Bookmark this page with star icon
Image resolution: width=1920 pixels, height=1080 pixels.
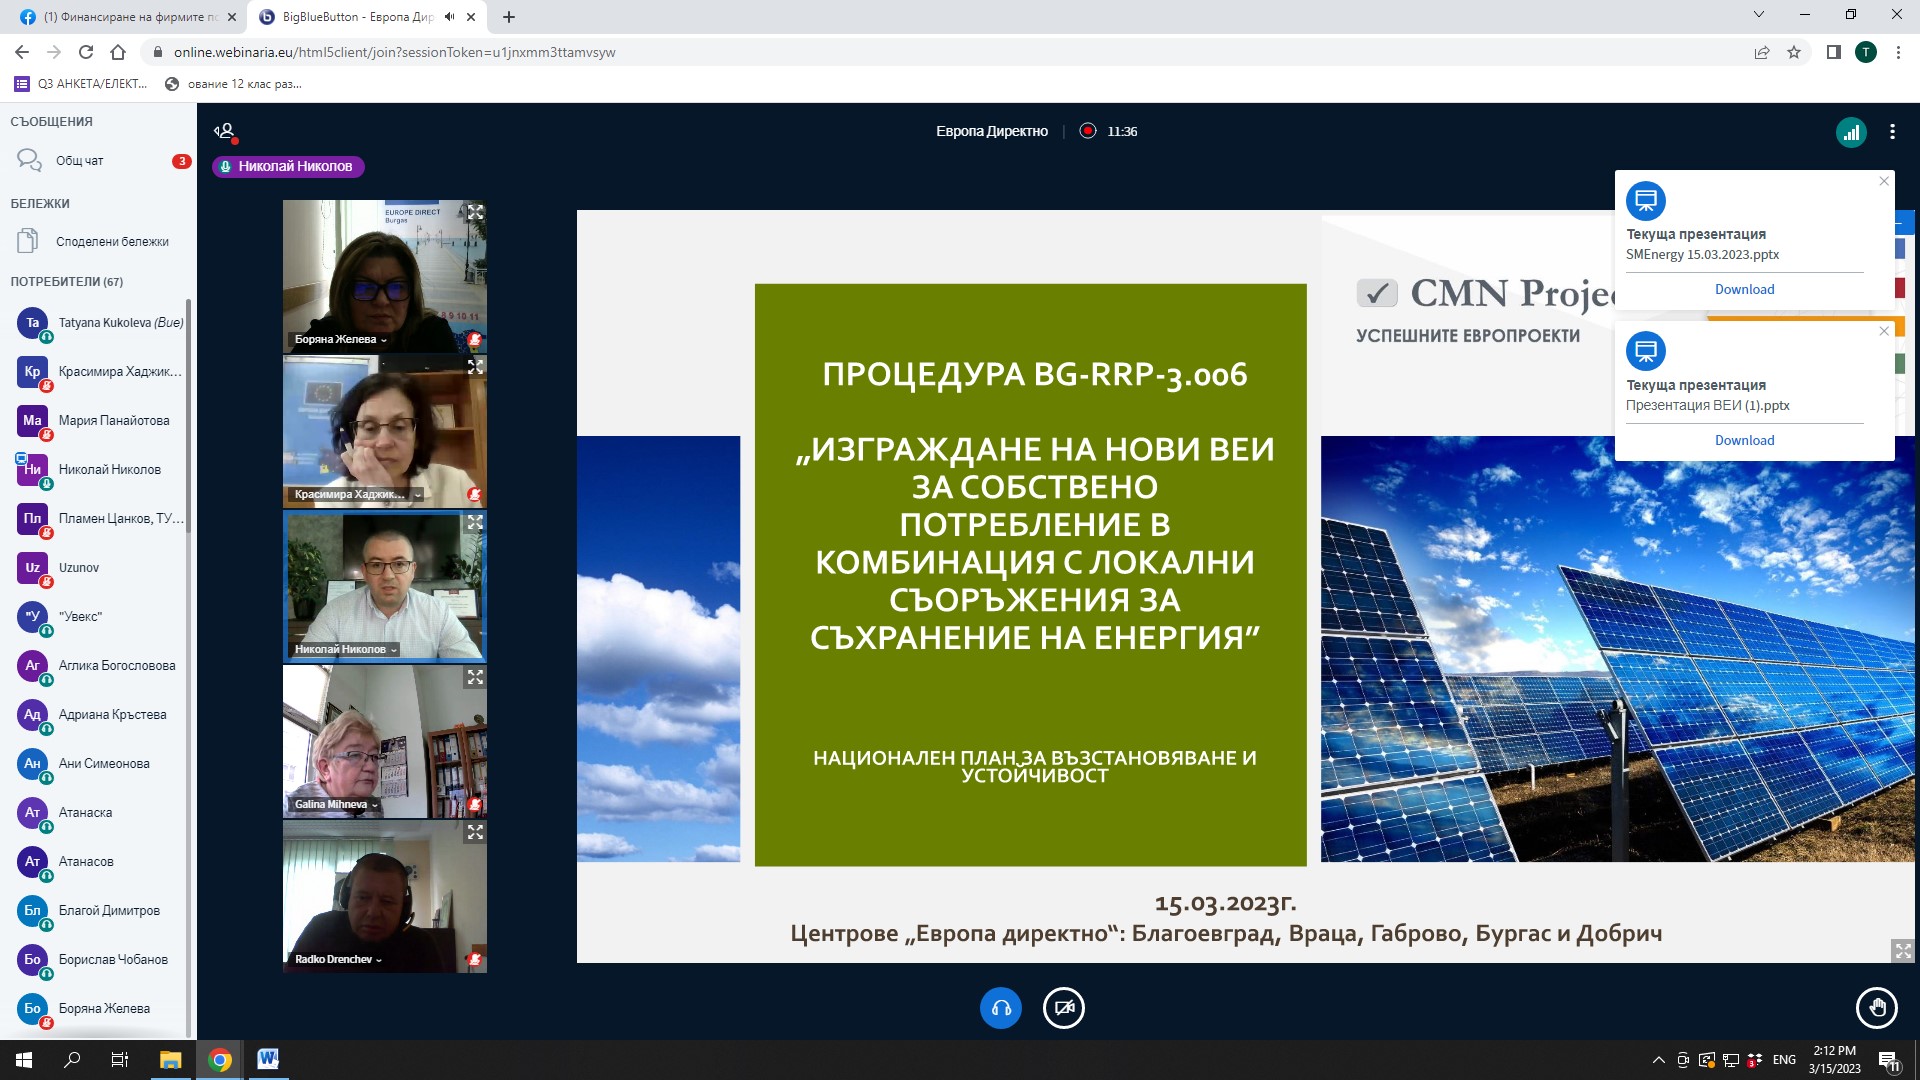coord(1794,52)
